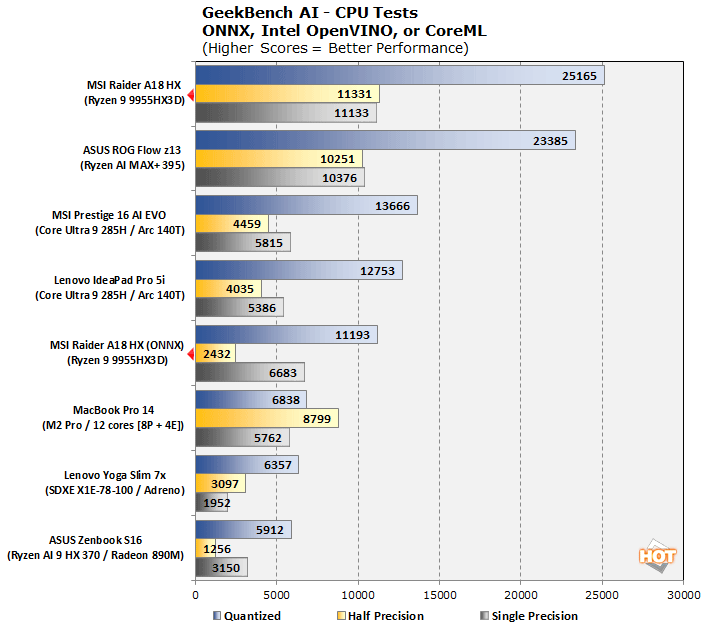This screenshot has height=624, width=708.
Task: Click the SDXE X1E-78-100 / Adreno subtitle
Action: 115,491
